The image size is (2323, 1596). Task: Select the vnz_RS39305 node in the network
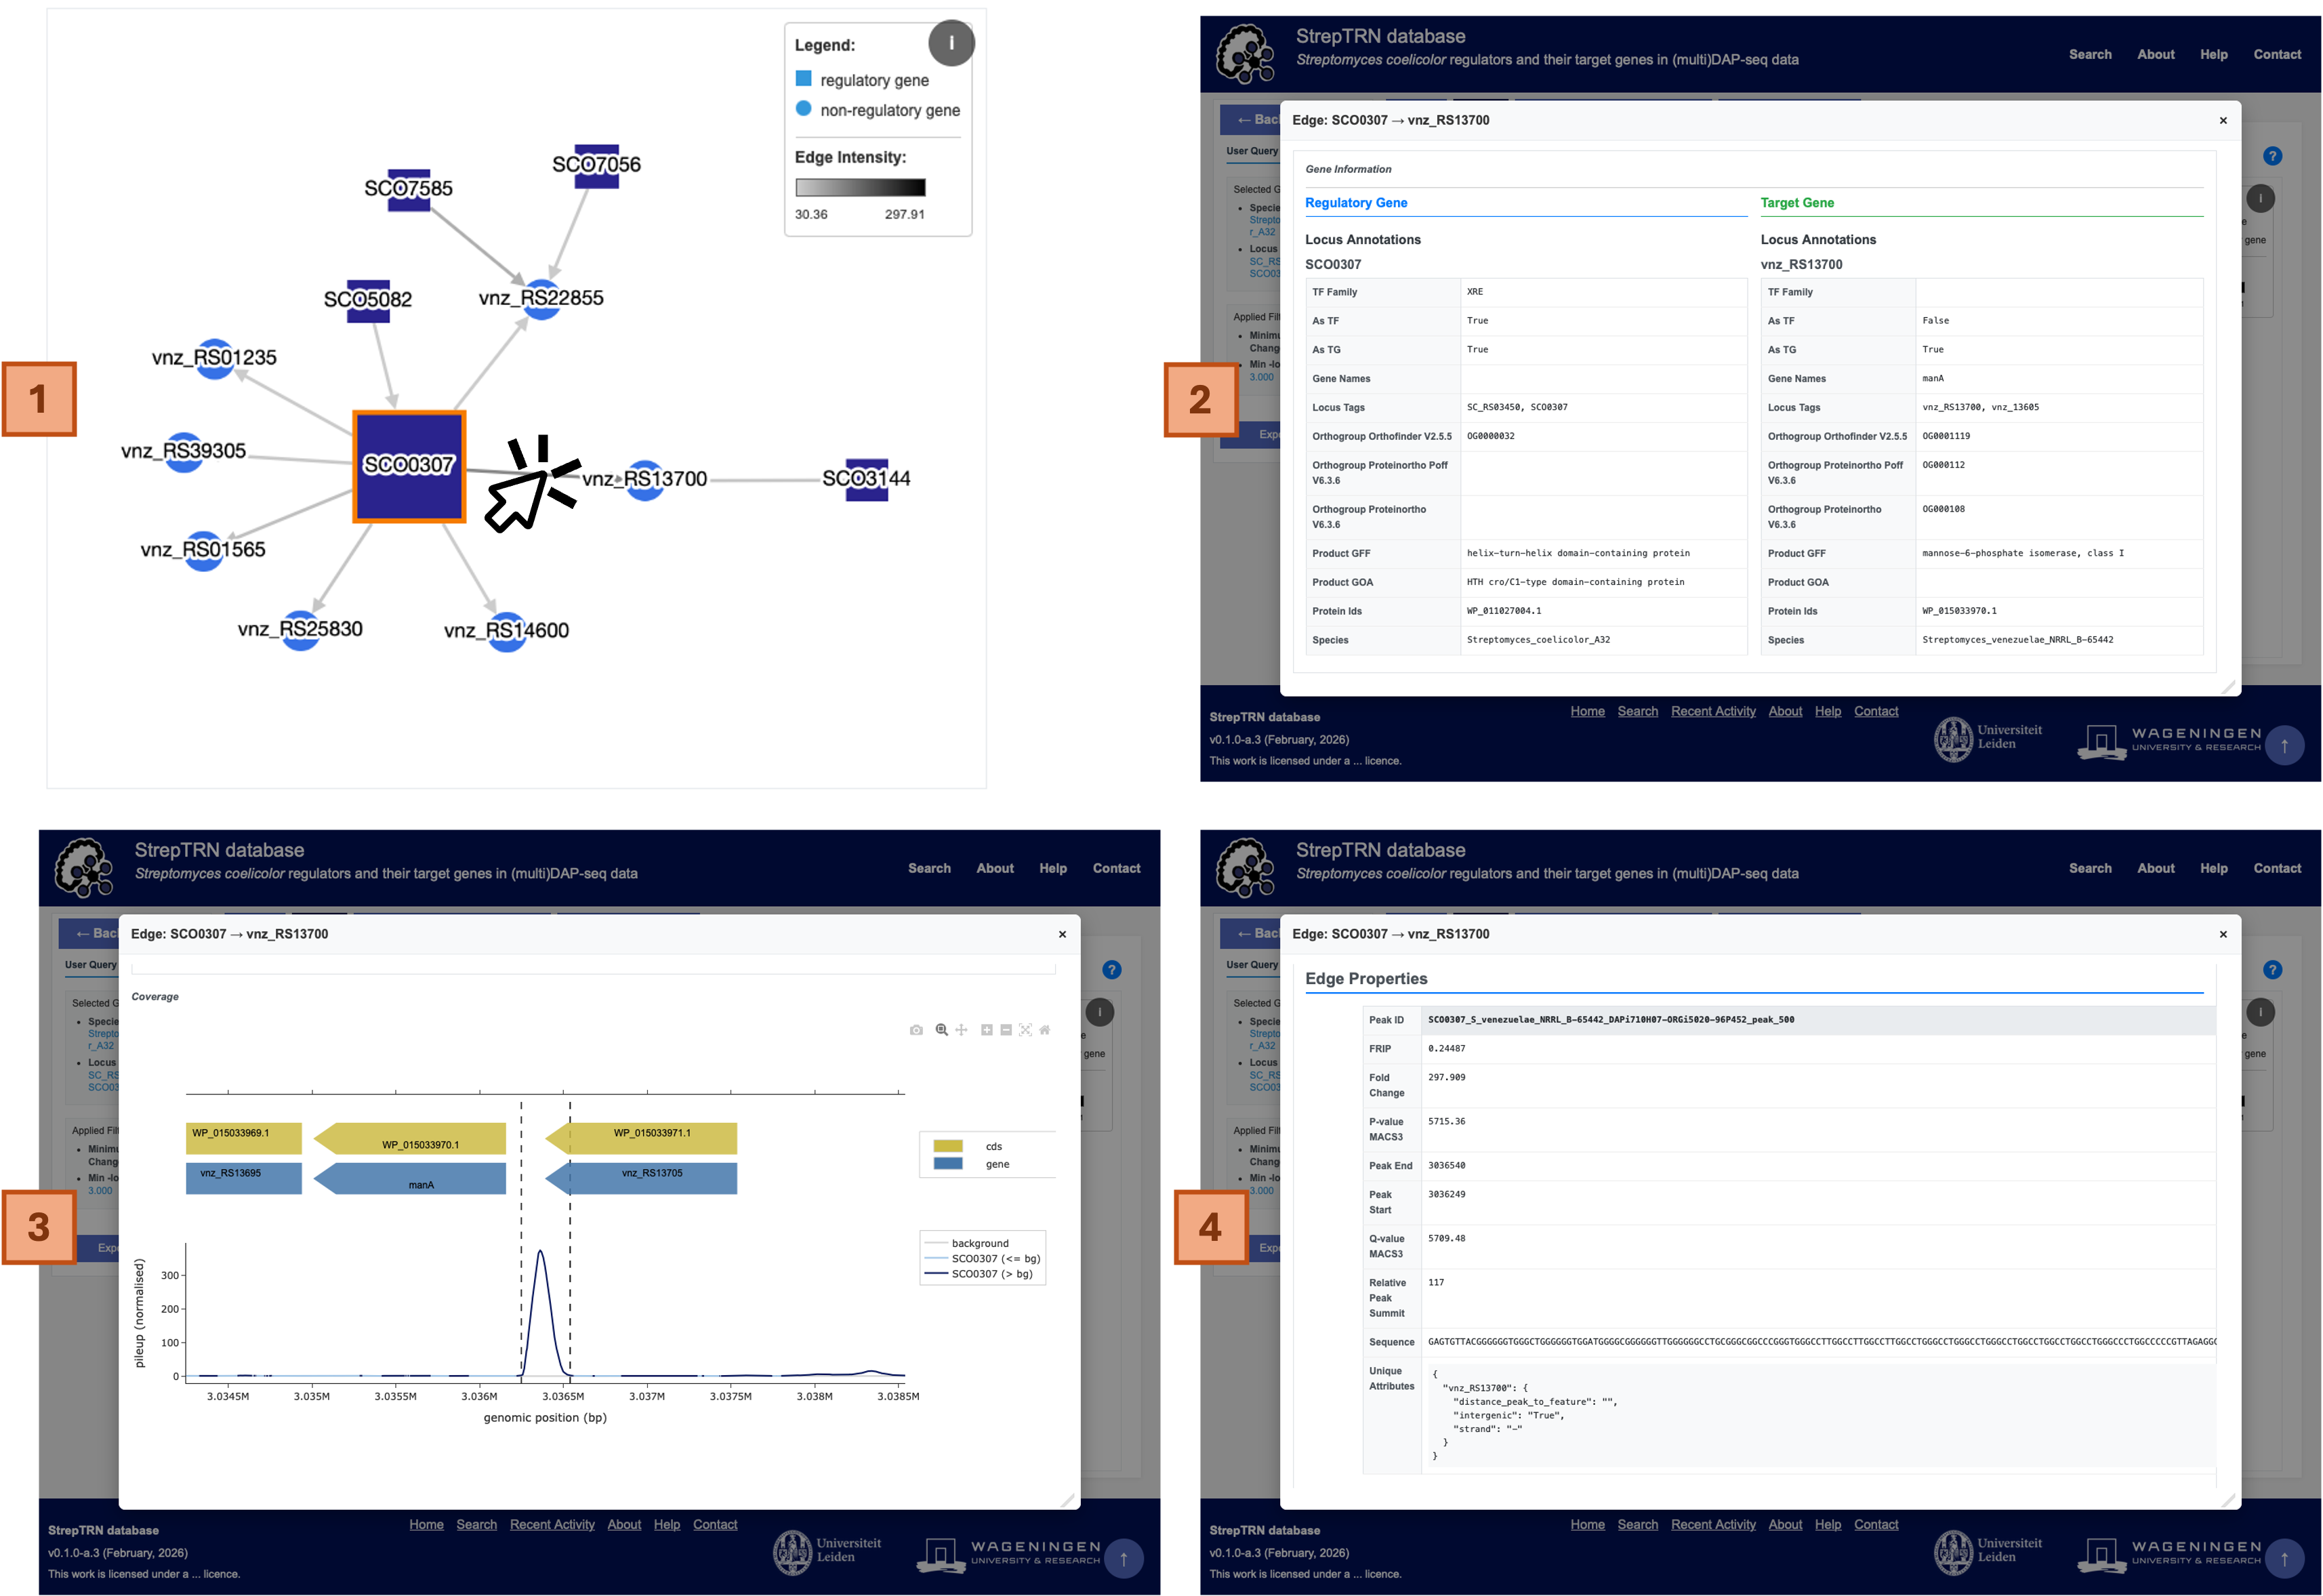[x=183, y=452]
